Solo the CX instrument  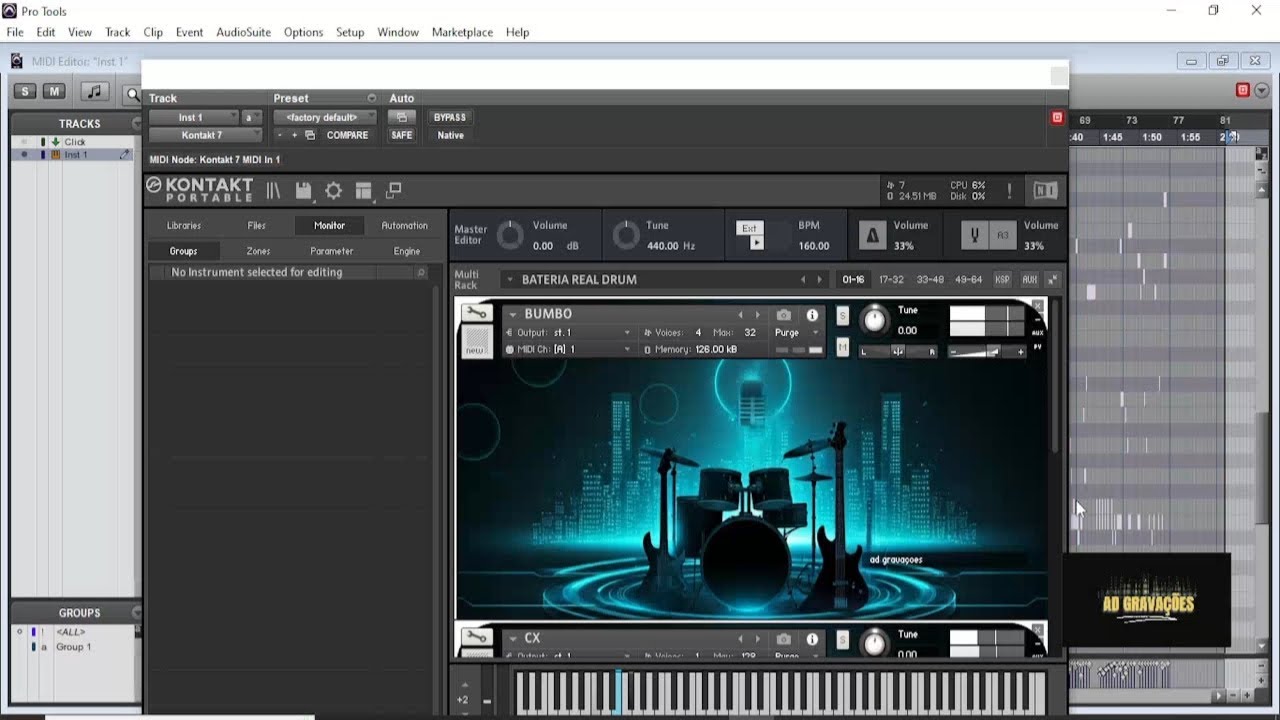842,640
